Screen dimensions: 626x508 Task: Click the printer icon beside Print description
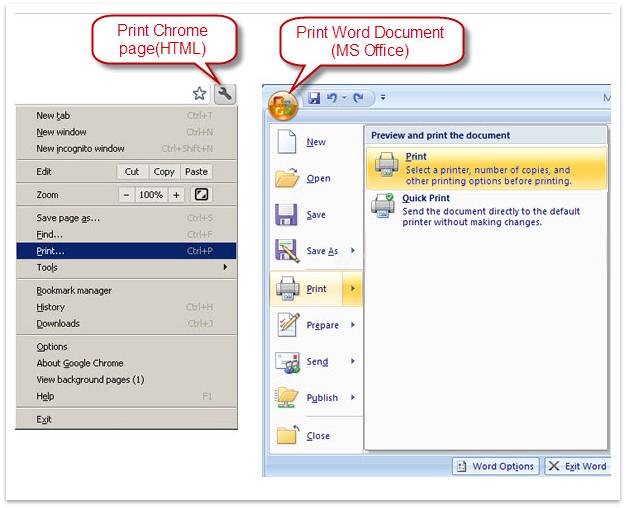[x=386, y=164]
